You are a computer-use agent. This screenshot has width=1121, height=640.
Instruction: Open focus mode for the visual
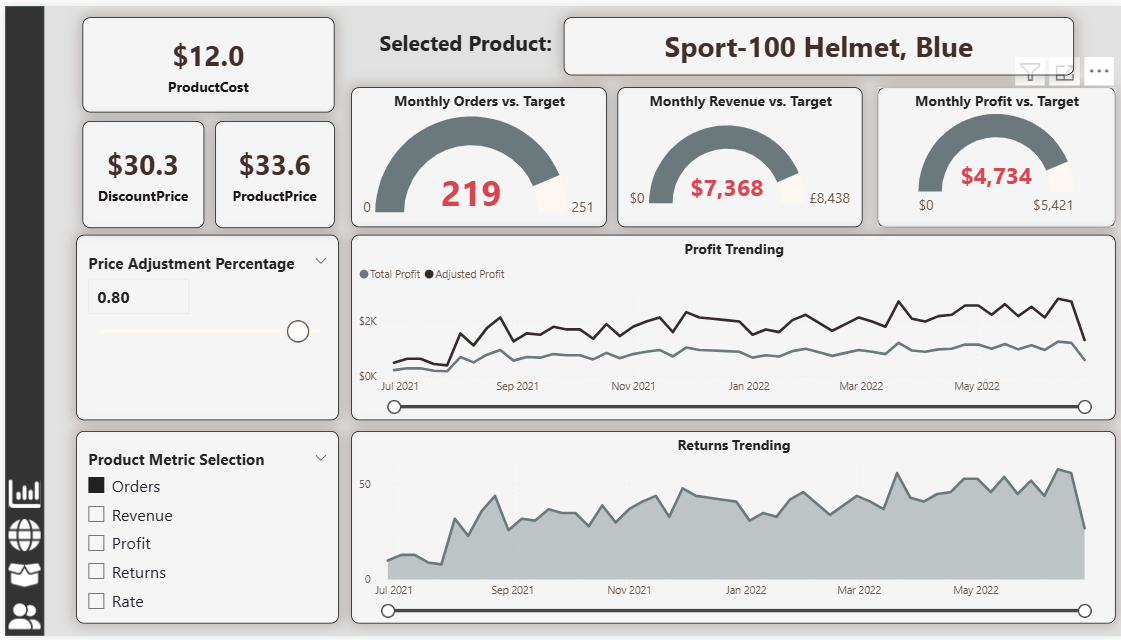[x=1064, y=71]
